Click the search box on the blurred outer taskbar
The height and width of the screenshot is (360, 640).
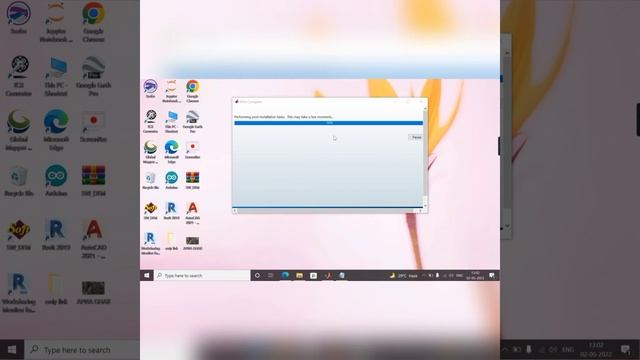[82, 350]
